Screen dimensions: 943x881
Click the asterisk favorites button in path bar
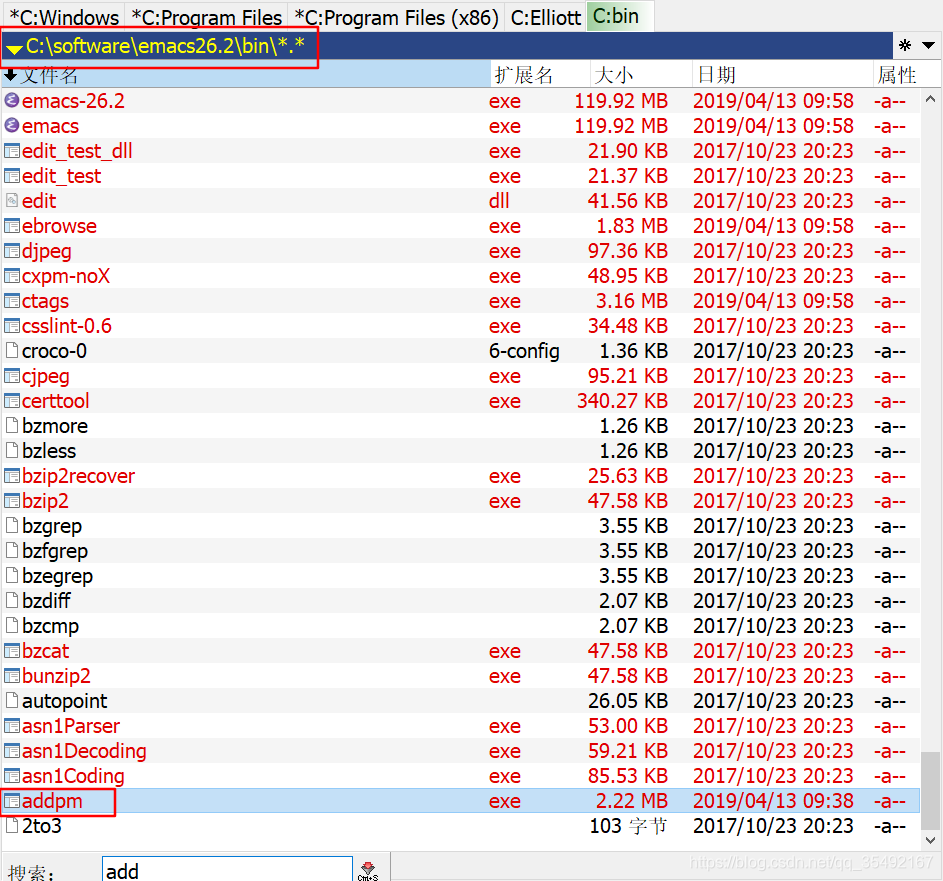tap(905, 45)
